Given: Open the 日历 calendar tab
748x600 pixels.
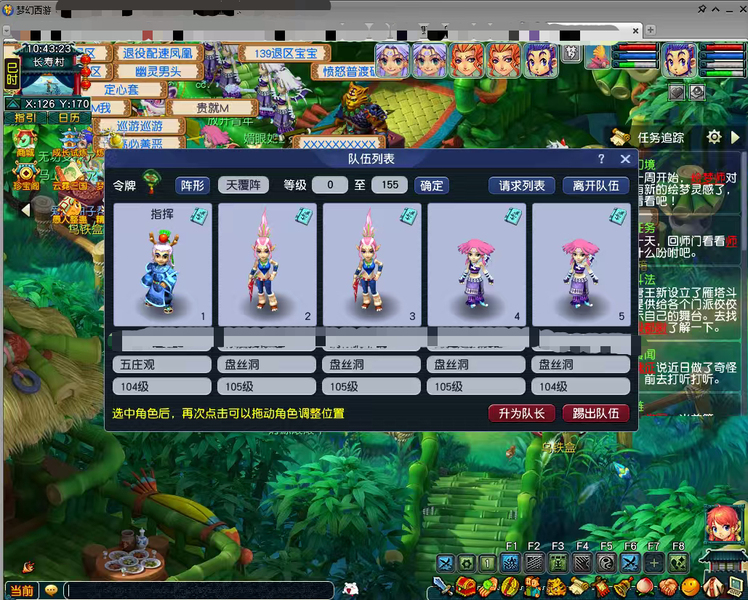Looking at the screenshot, I should pos(69,117).
